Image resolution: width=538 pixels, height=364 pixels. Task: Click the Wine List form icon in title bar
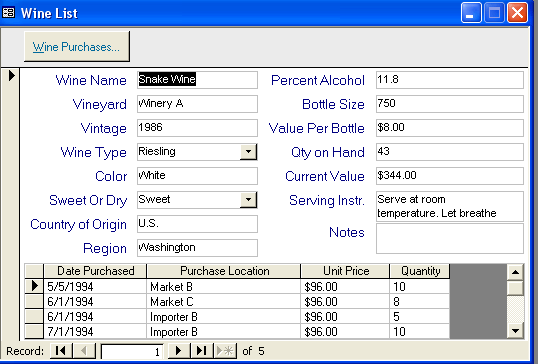point(8,13)
